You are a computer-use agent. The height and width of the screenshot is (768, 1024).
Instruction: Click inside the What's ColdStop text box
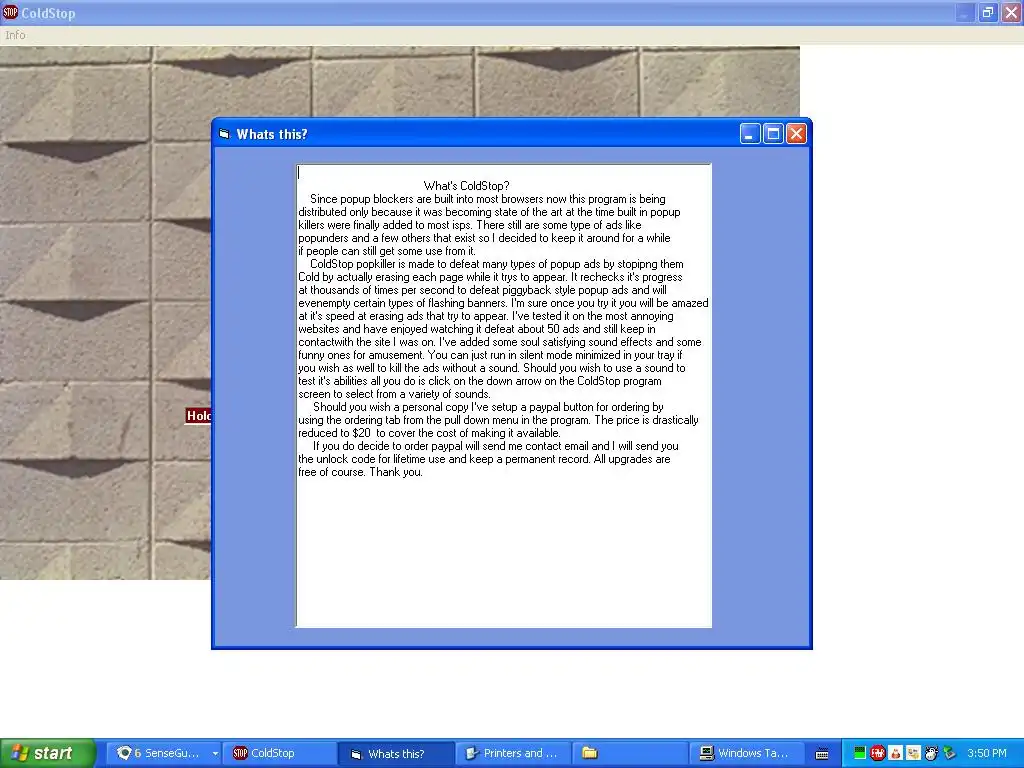pyautogui.click(x=504, y=396)
